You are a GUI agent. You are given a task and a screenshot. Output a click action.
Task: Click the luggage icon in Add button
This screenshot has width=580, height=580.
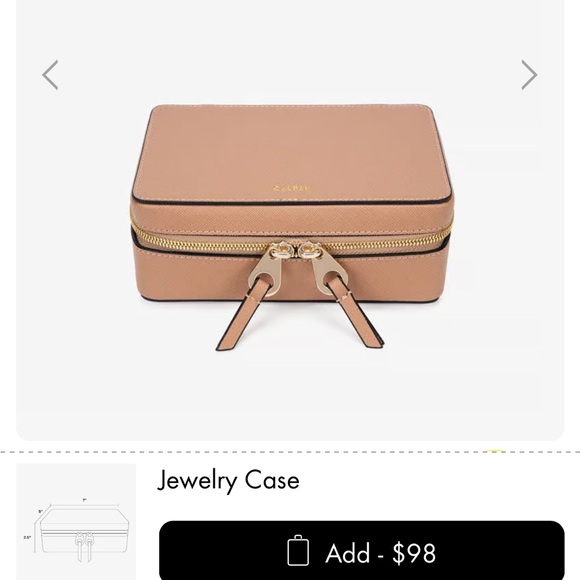click(298, 550)
